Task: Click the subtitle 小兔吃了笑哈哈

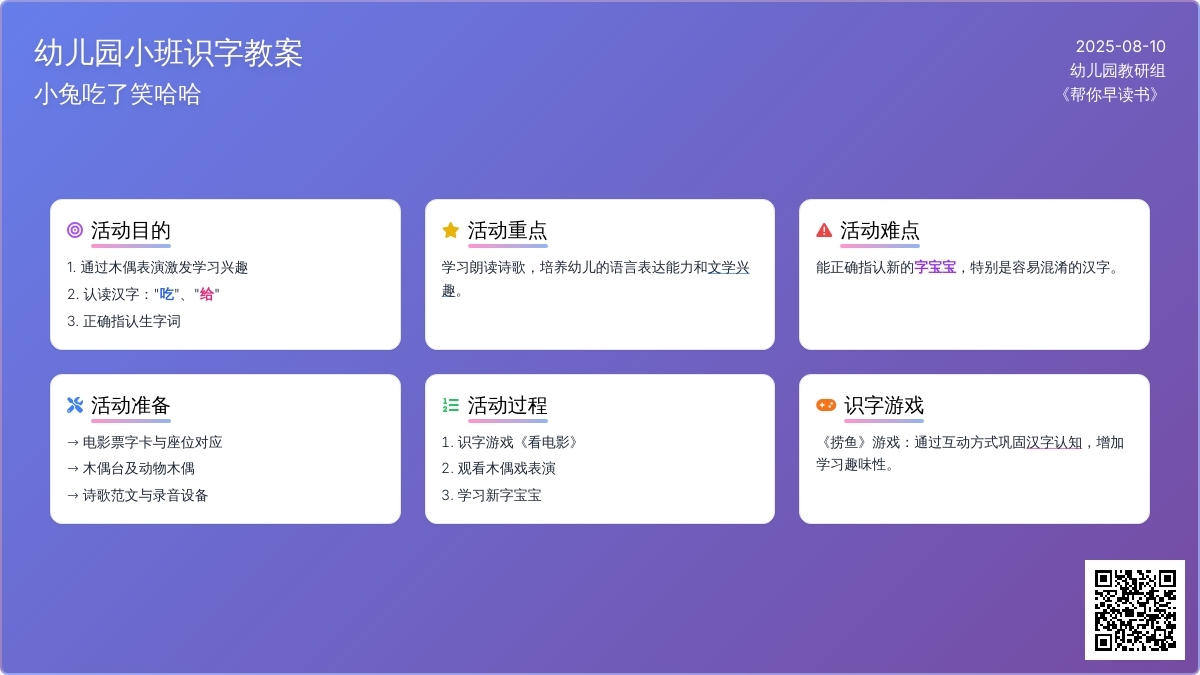Action: coord(117,95)
